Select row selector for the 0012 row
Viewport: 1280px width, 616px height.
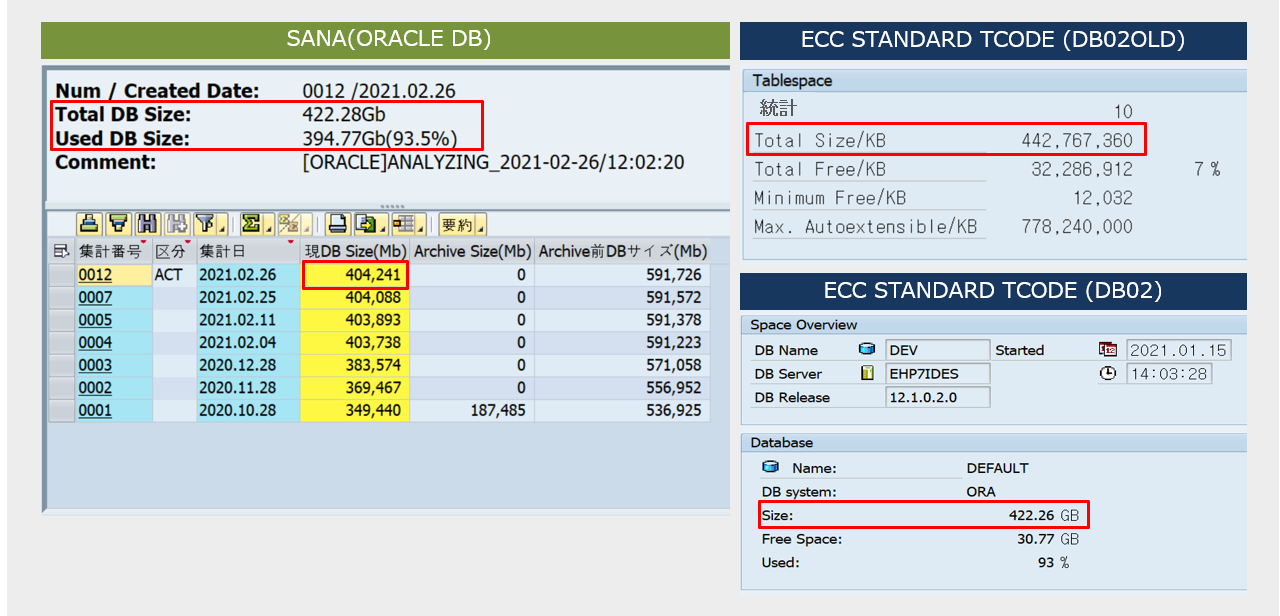(62, 275)
